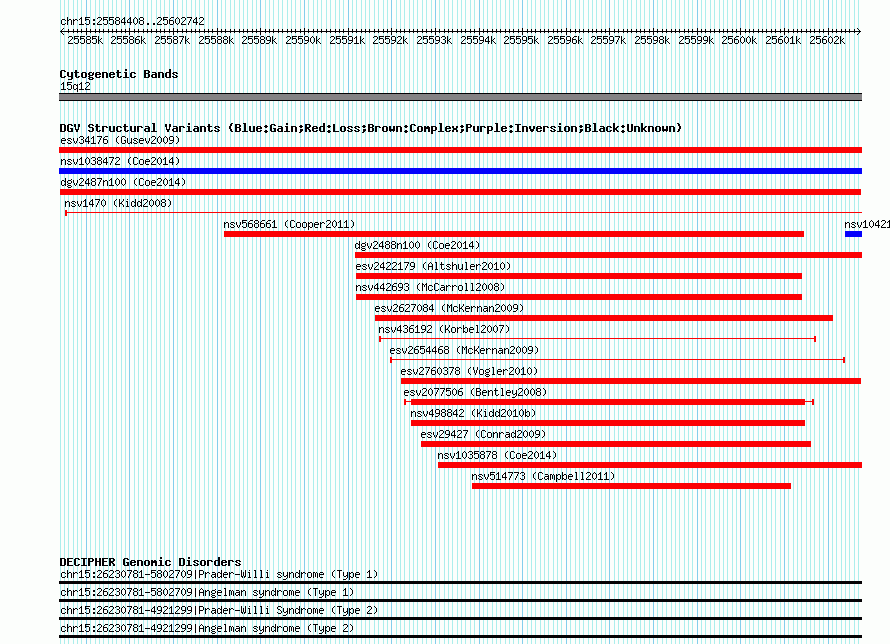Select esv2654468 (McKernan2009) label
The image size is (890, 644).
(464, 350)
